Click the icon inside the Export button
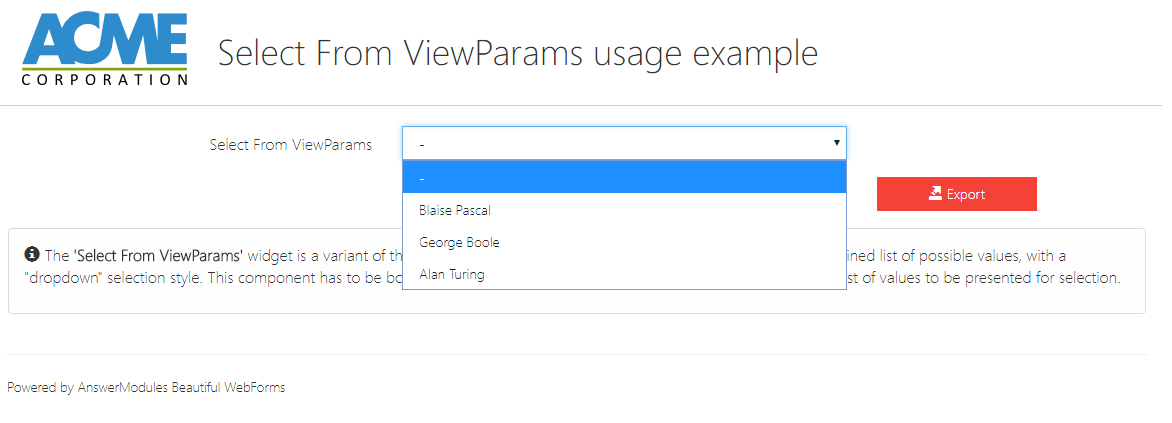The image size is (1172, 423). tap(936, 194)
